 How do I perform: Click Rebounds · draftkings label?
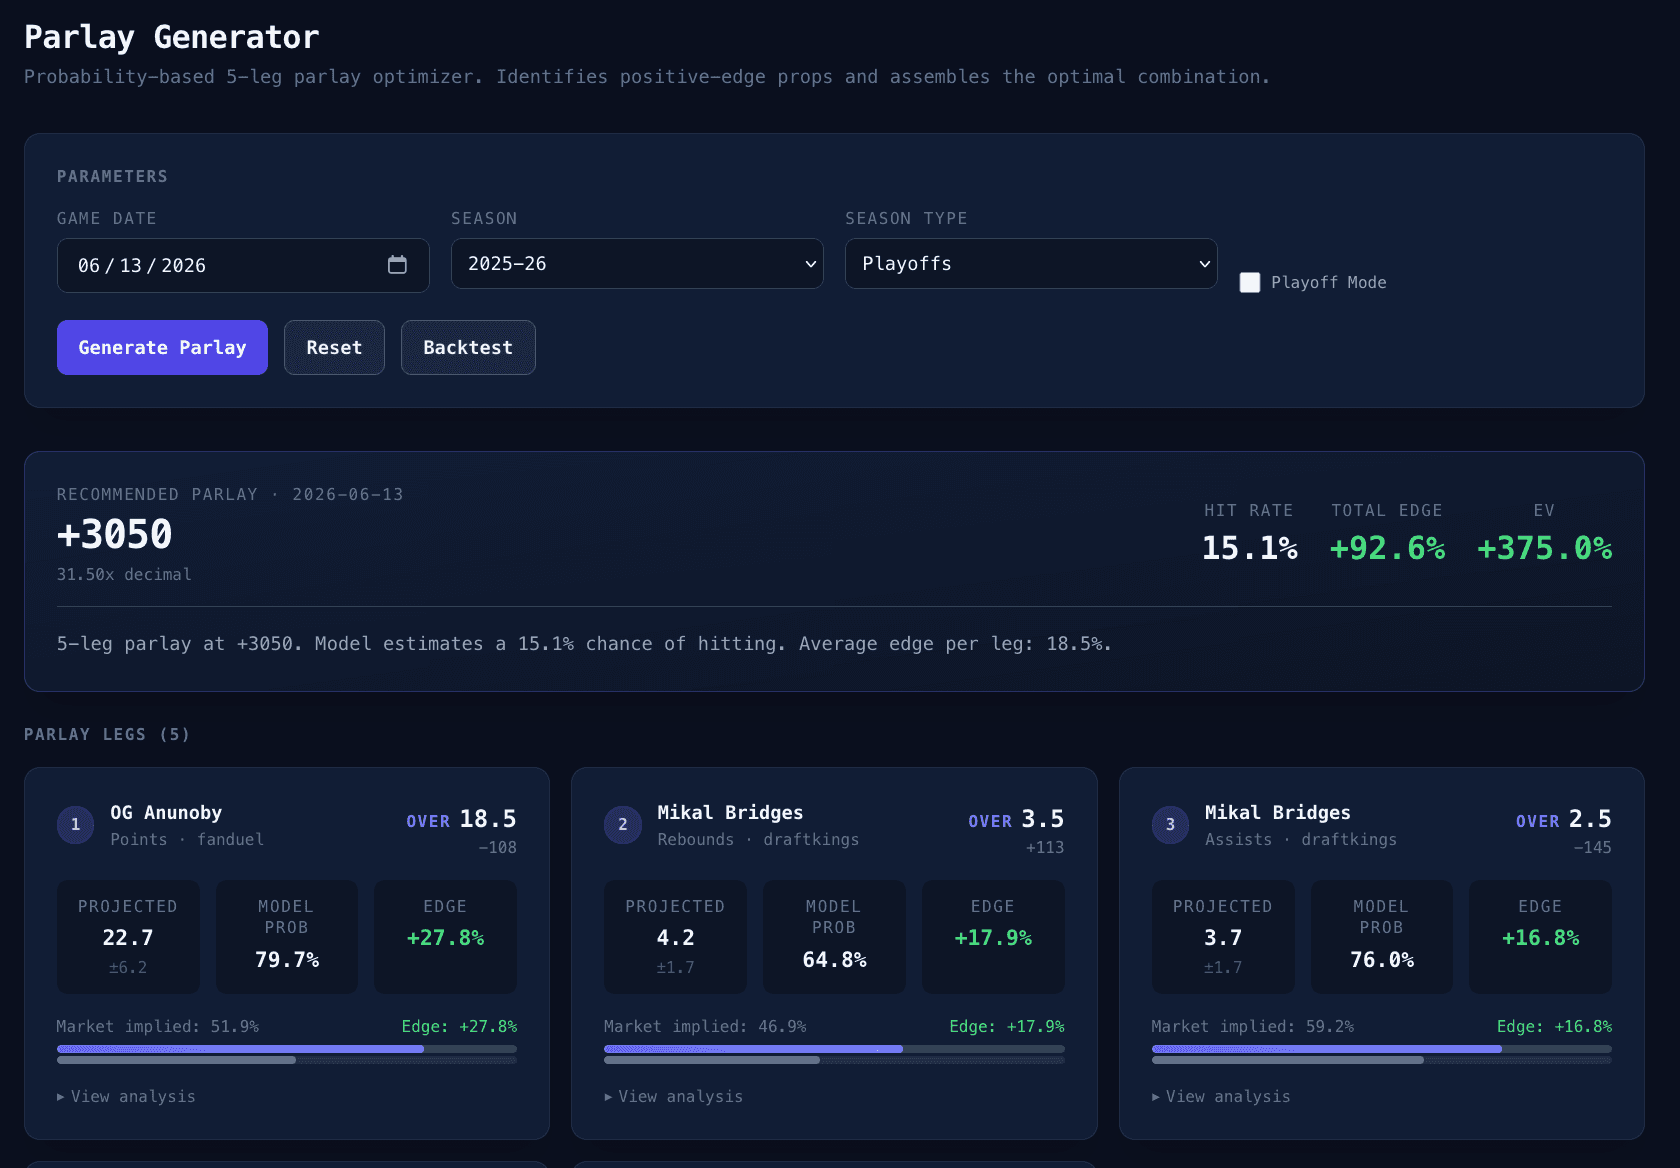click(758, 840)
